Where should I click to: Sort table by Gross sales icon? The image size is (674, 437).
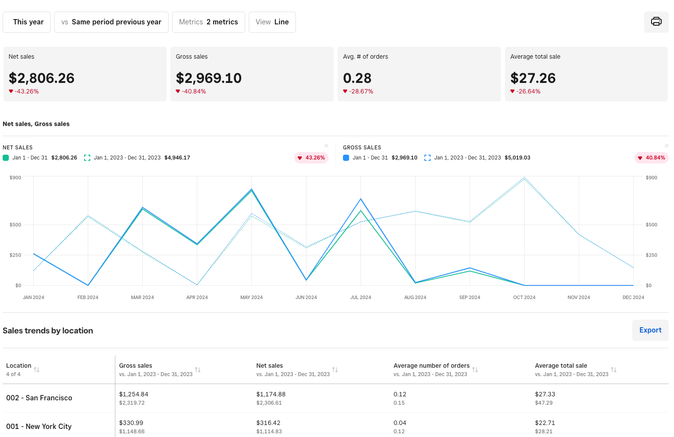(198, 370)
